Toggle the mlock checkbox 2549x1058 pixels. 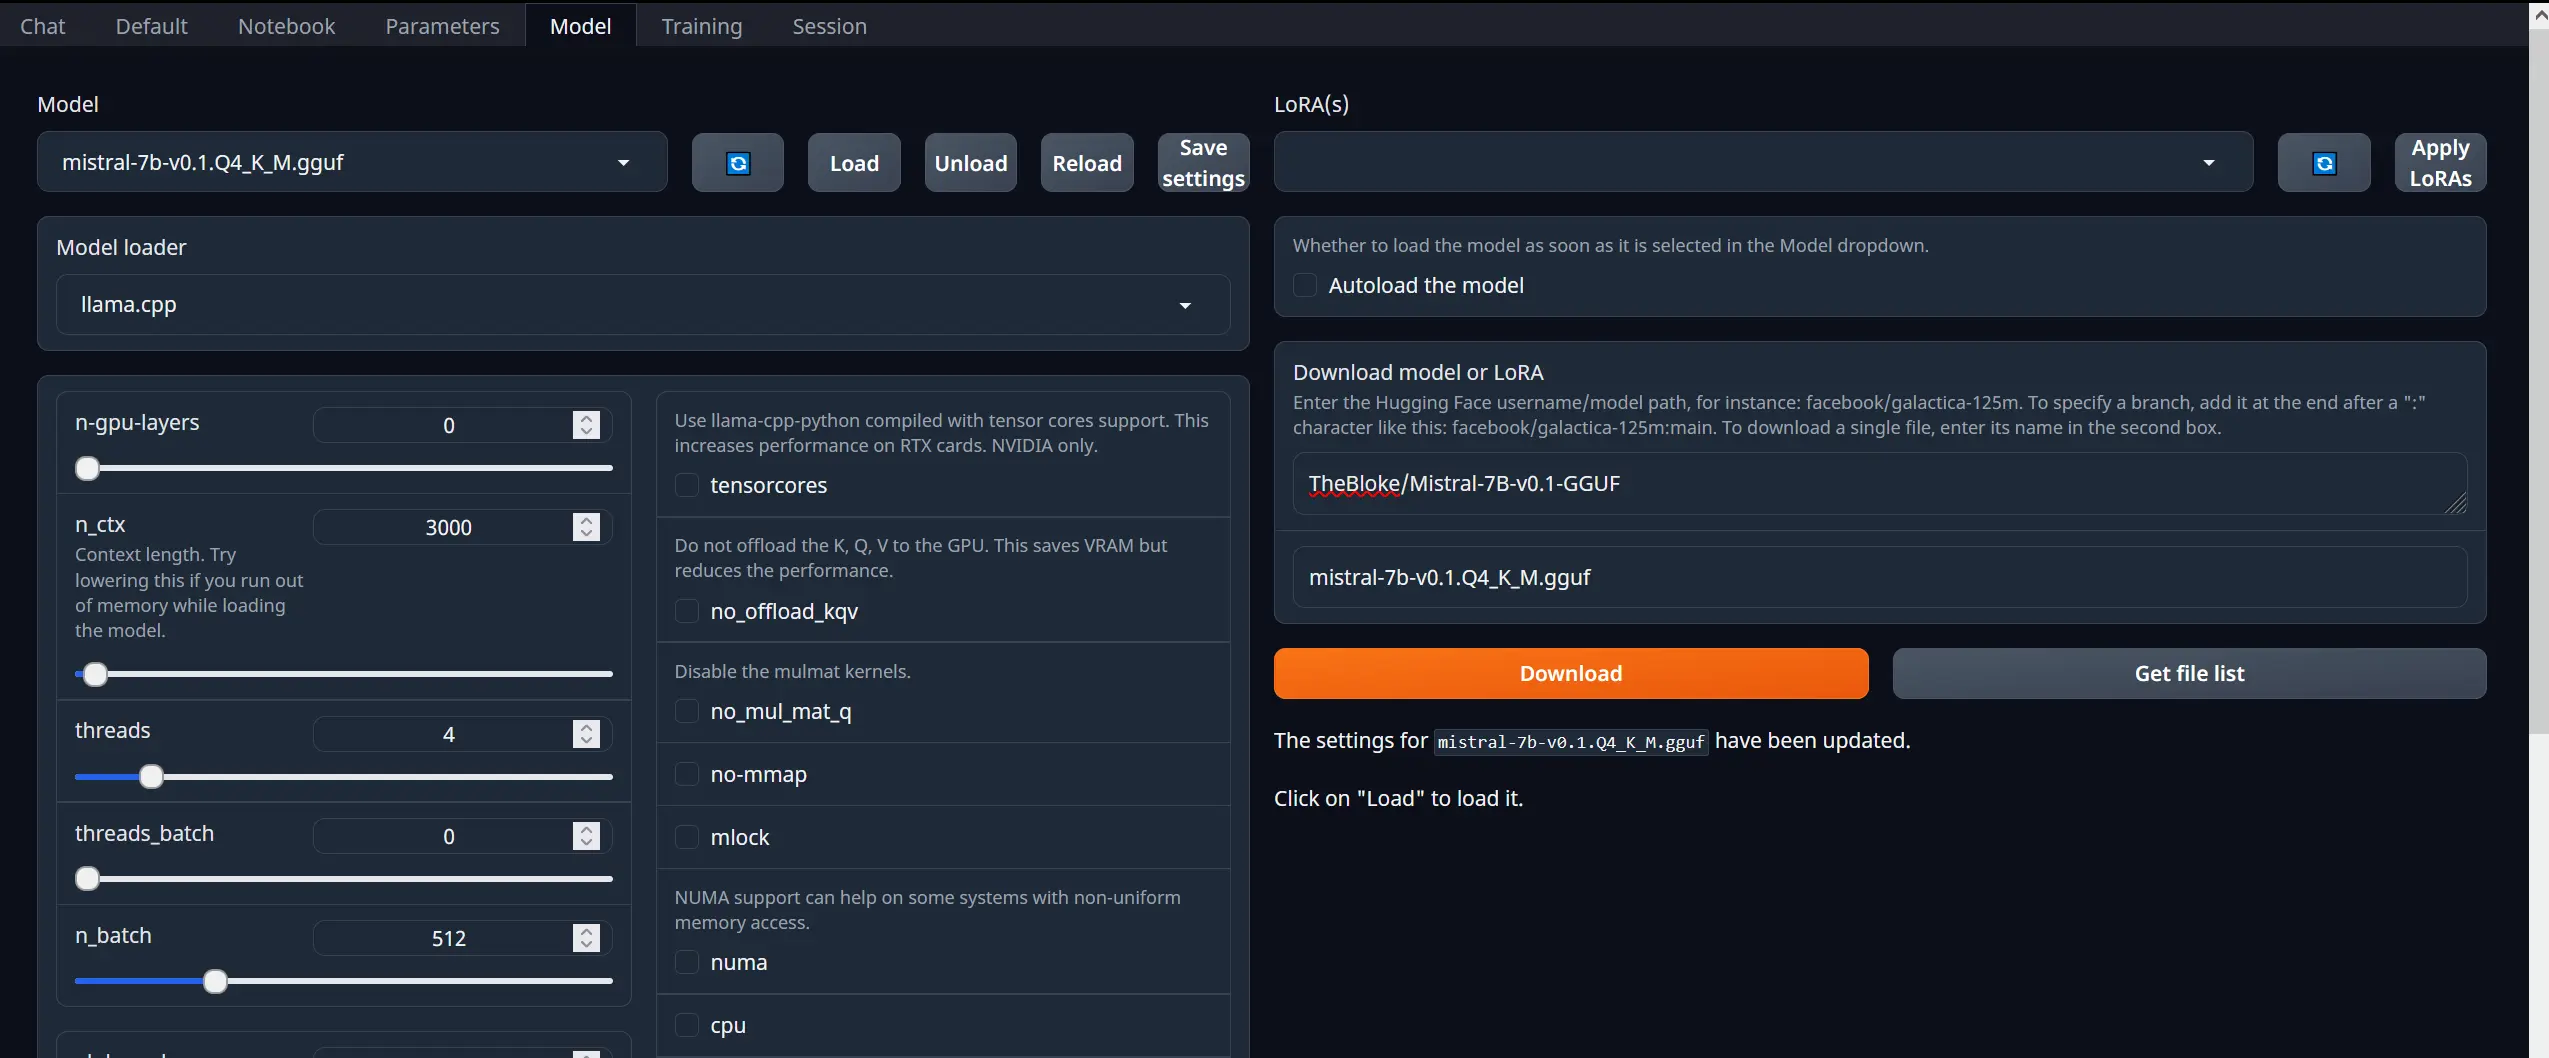tap(687, 837)
